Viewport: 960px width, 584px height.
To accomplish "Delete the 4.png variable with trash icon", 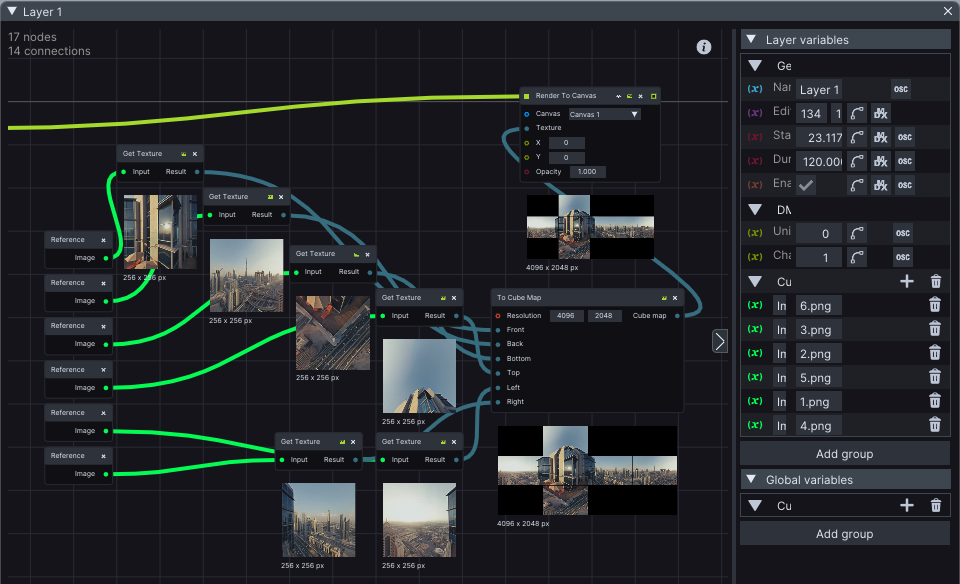I will tap(935, 426).
